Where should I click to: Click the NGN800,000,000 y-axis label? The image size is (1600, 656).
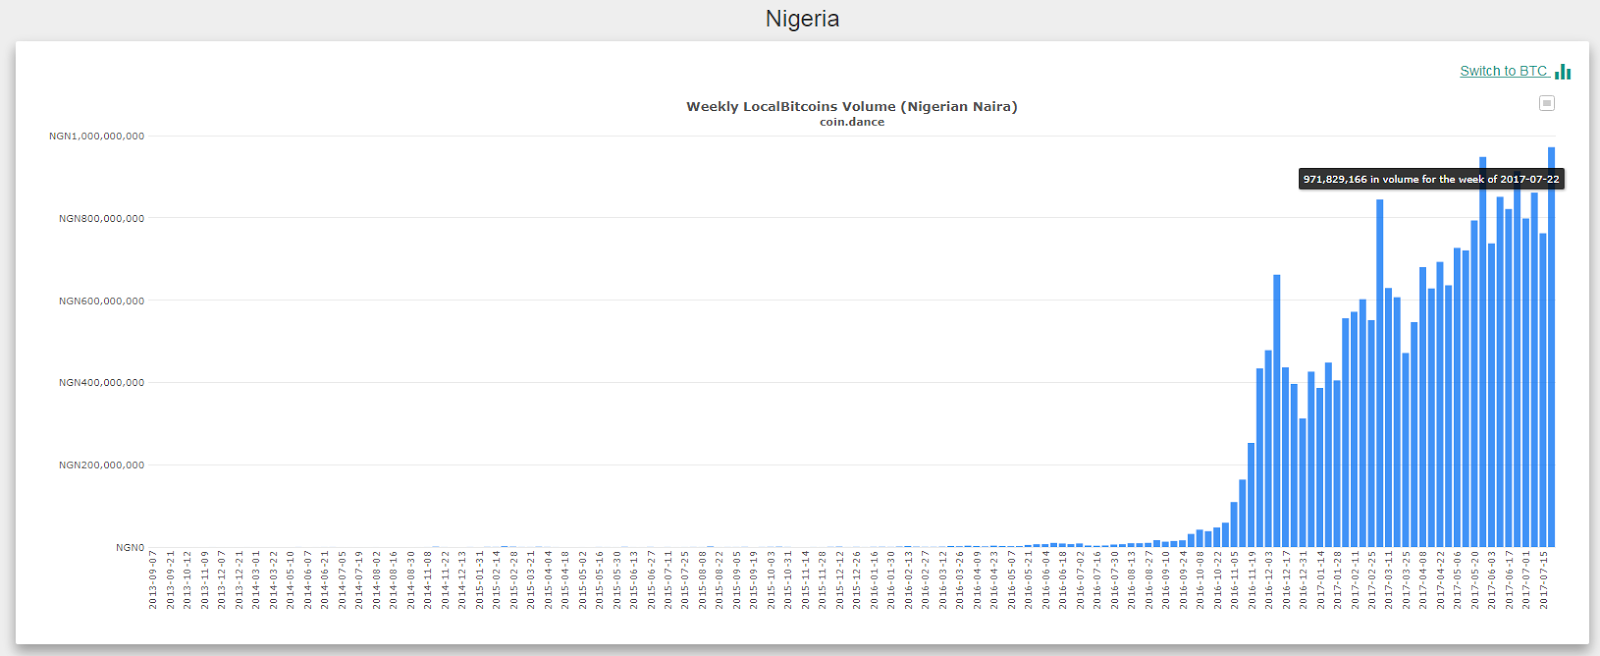(x=101, y=218)
